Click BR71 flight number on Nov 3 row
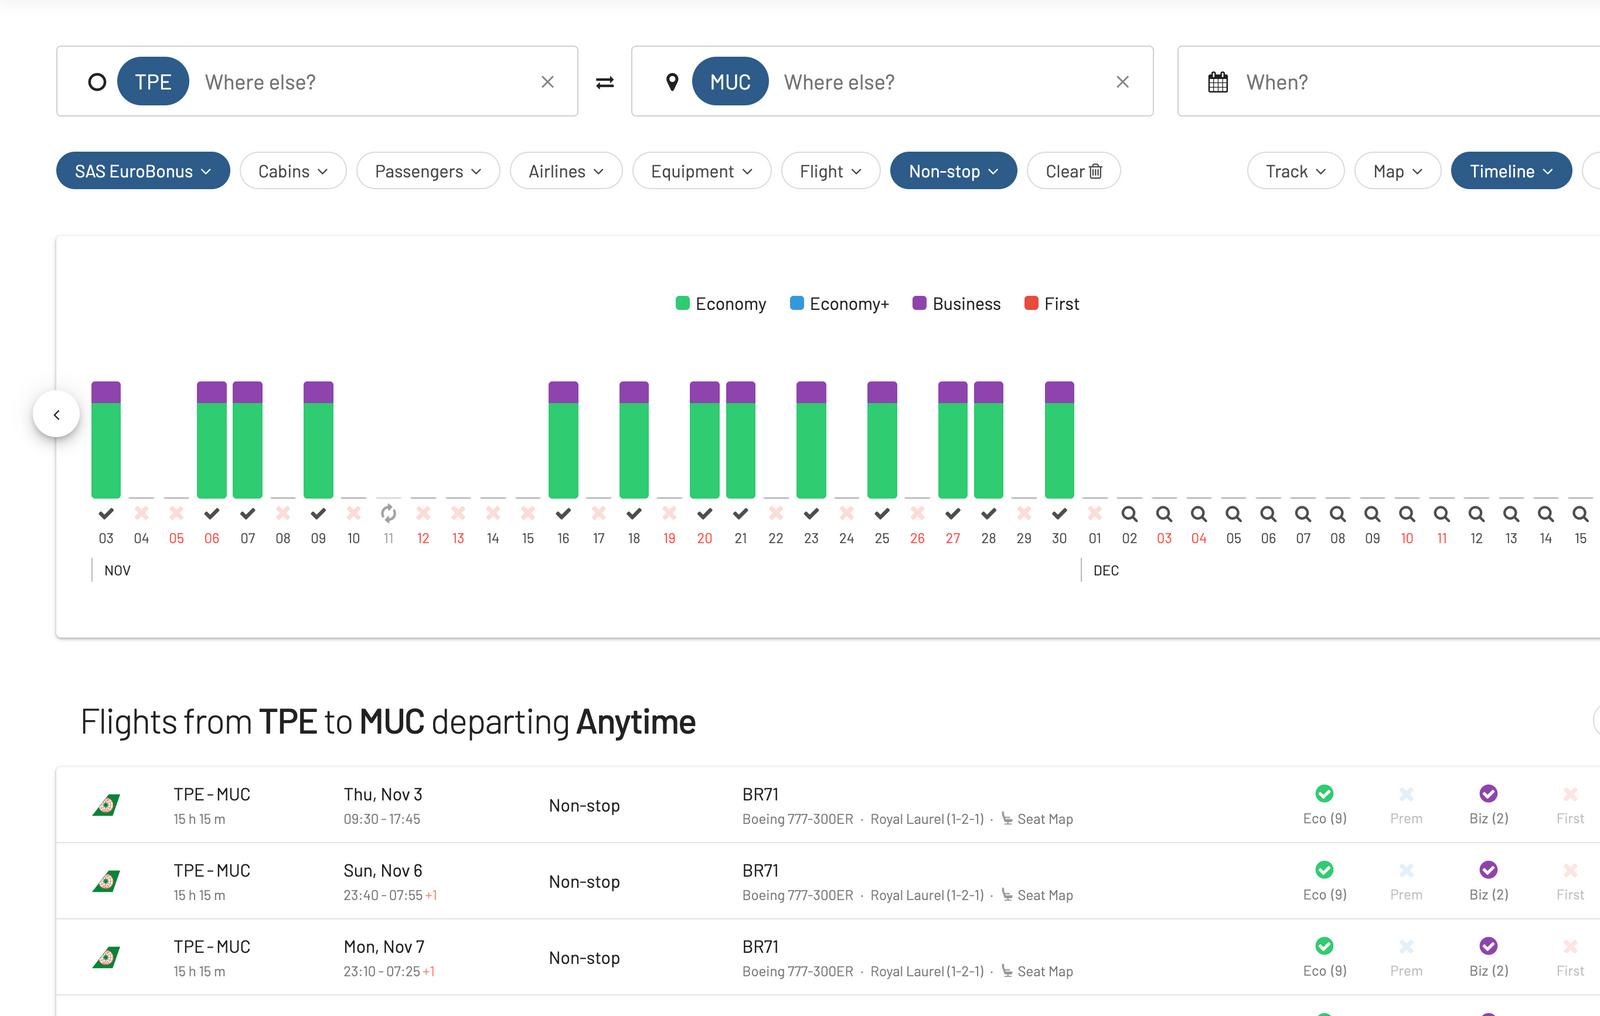 (760, 794)
